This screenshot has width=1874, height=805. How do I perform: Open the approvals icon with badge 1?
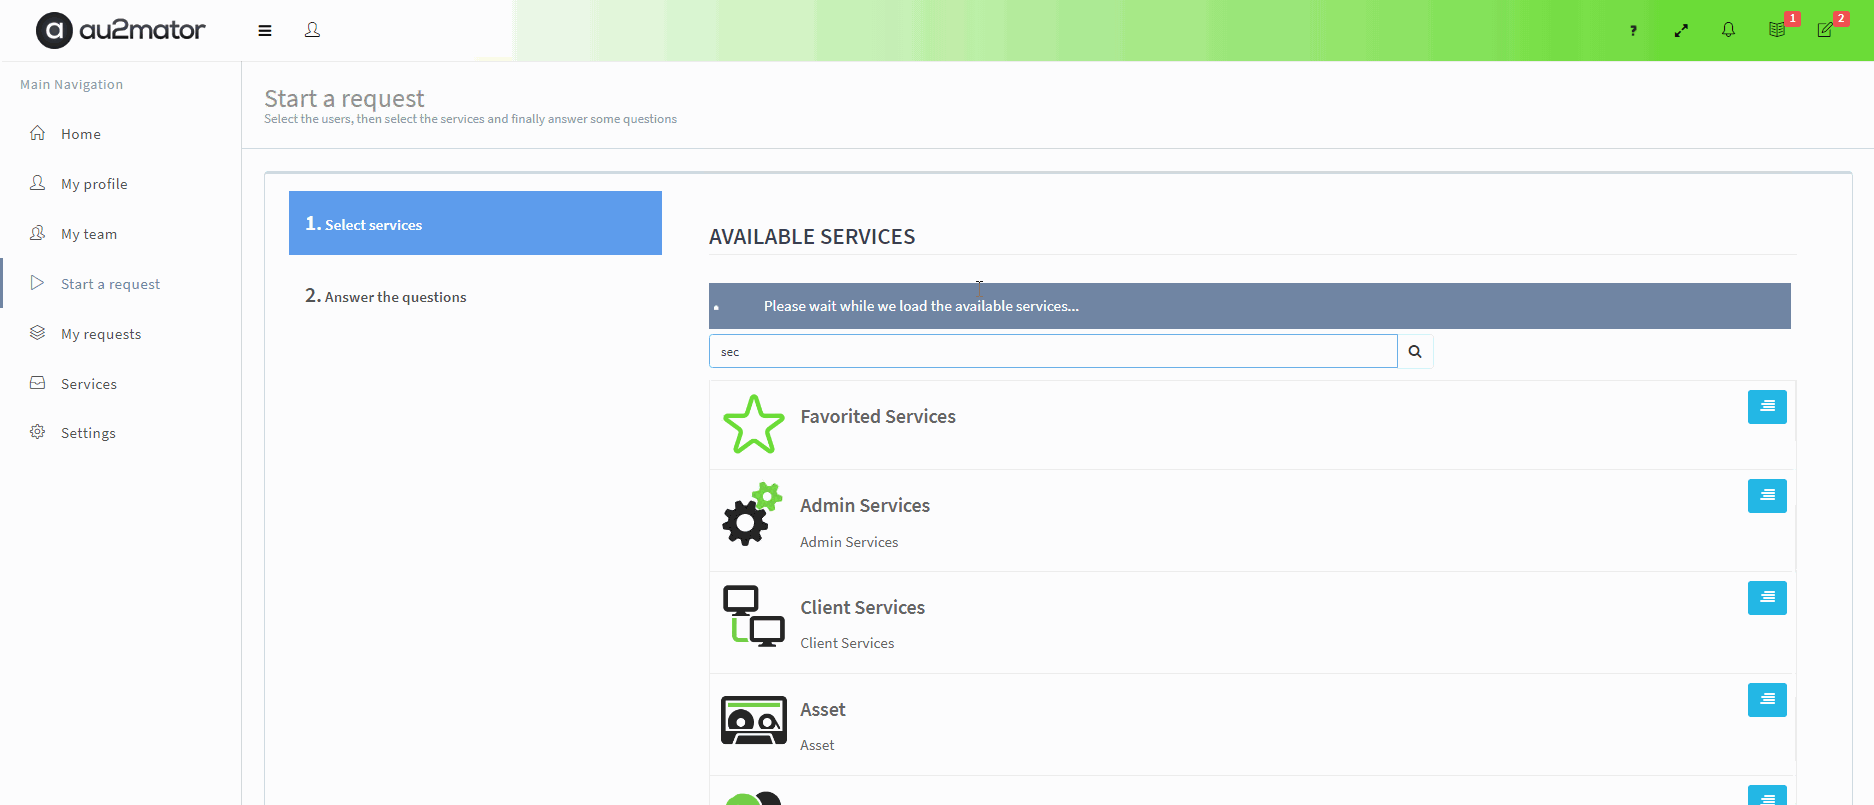tap(1777, 30)
